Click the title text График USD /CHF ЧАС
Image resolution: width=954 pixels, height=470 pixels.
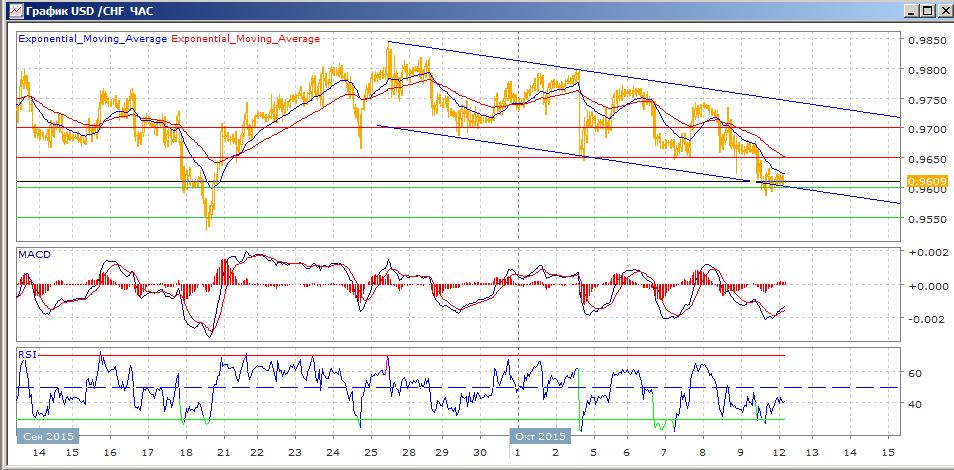[x=90, y=11]
